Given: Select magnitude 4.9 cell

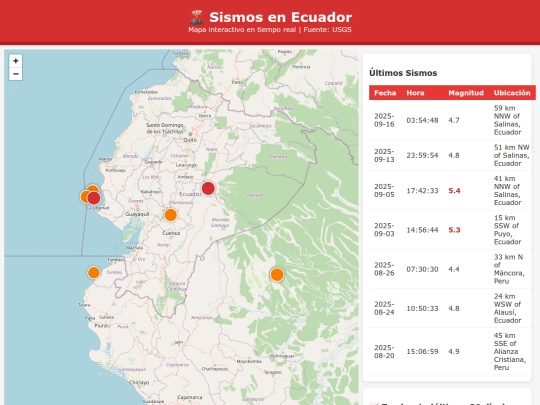Looking at the screenshot, I should click(454, 352).
